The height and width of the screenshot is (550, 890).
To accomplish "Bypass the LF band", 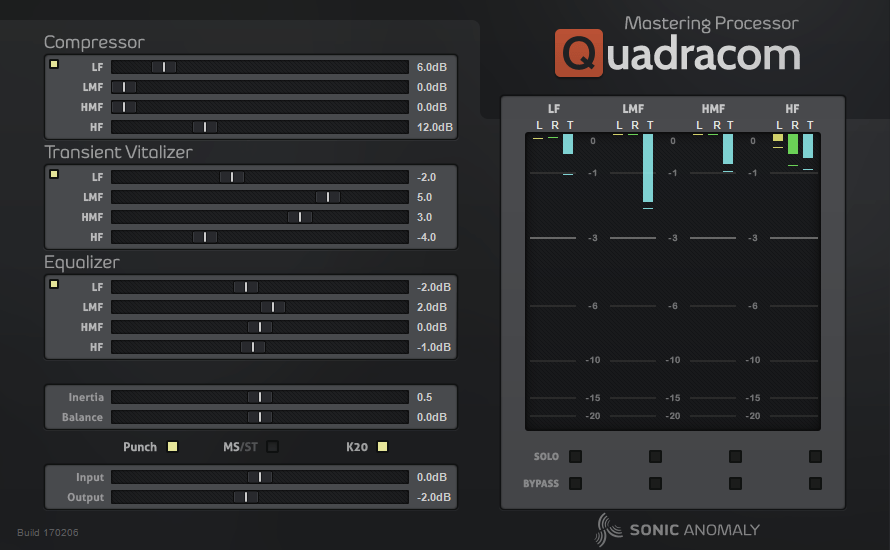I will click(x=575, y=484).
